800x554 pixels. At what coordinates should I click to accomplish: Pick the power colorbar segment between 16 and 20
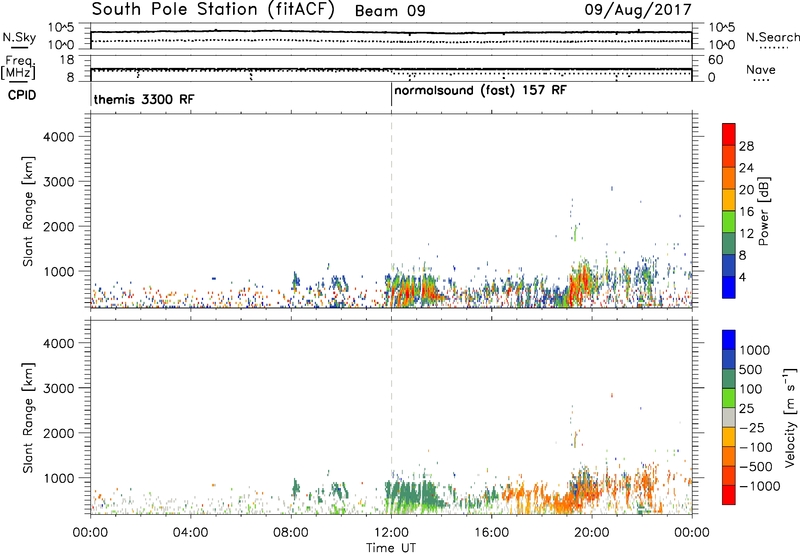click(729, 200)
